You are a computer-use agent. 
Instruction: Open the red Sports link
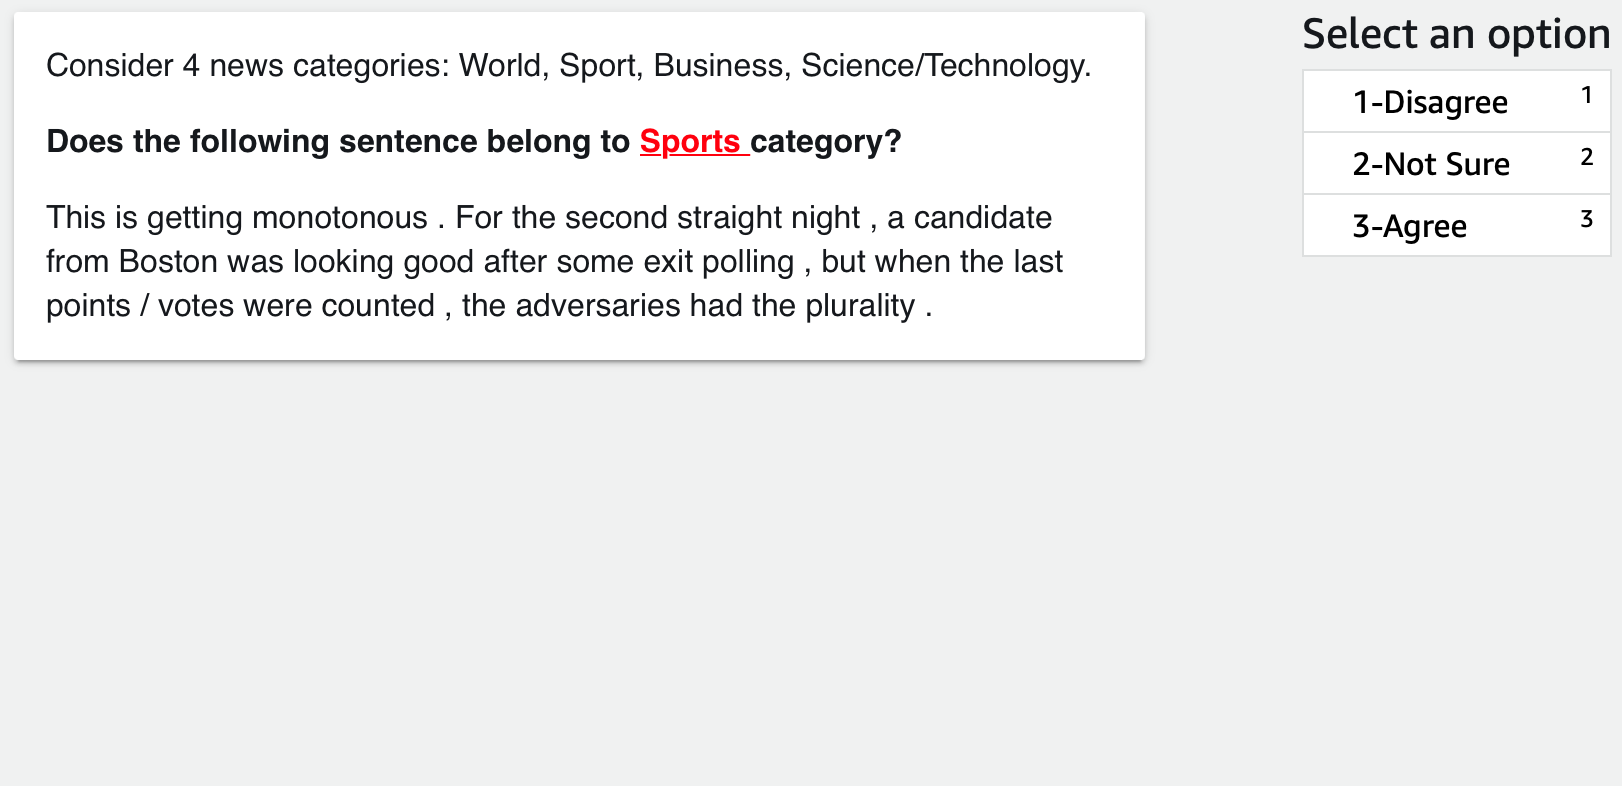pyautogui.click(x=690, y=142)
